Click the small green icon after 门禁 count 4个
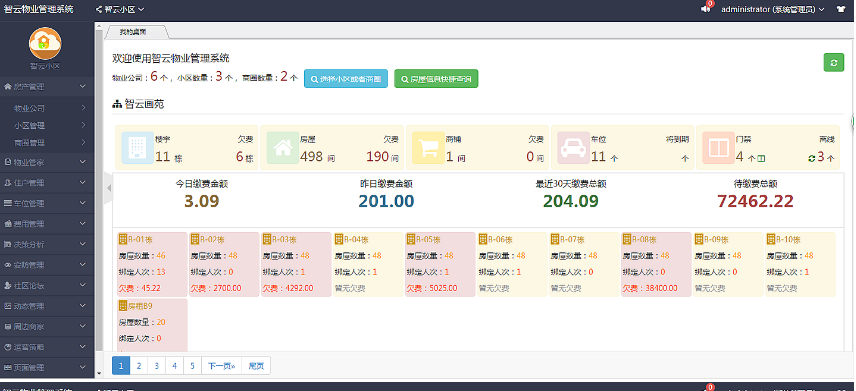 (x=761, y=158)
